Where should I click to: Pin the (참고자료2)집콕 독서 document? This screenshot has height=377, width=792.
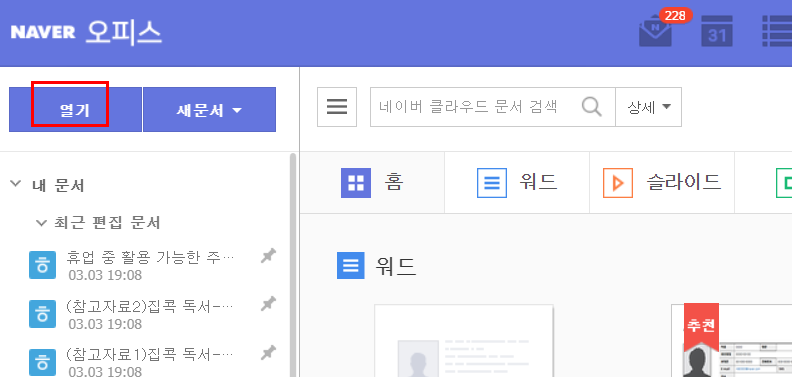(268, 304)
